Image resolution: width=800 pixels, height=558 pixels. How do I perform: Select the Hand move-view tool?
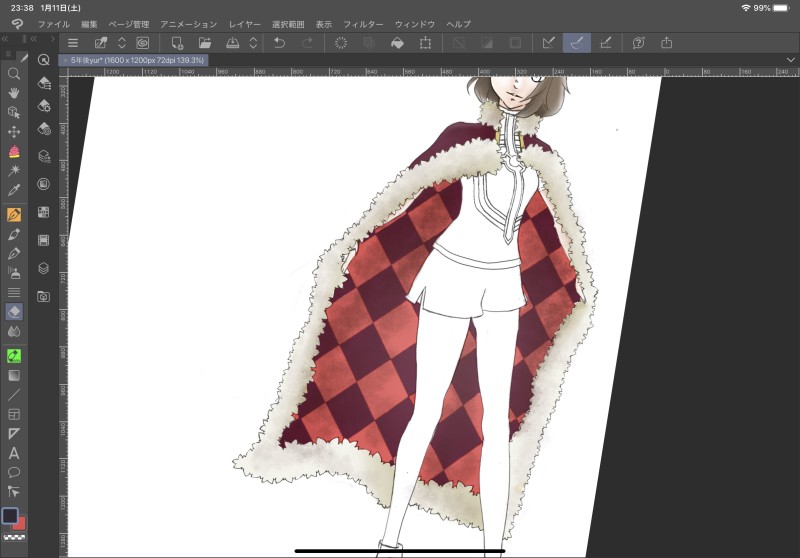[14, 92]
